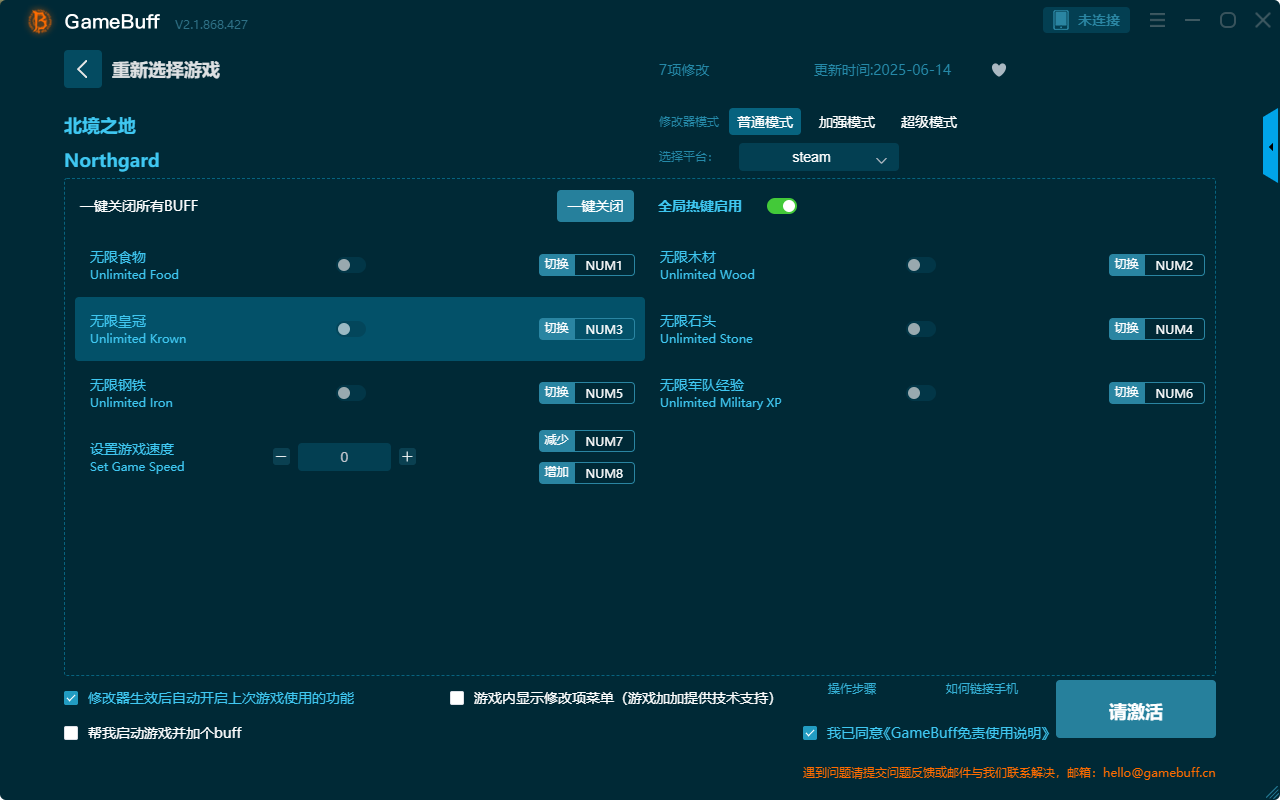
Task: Click the 请激活 activate button
Action: pos(1136,709)
